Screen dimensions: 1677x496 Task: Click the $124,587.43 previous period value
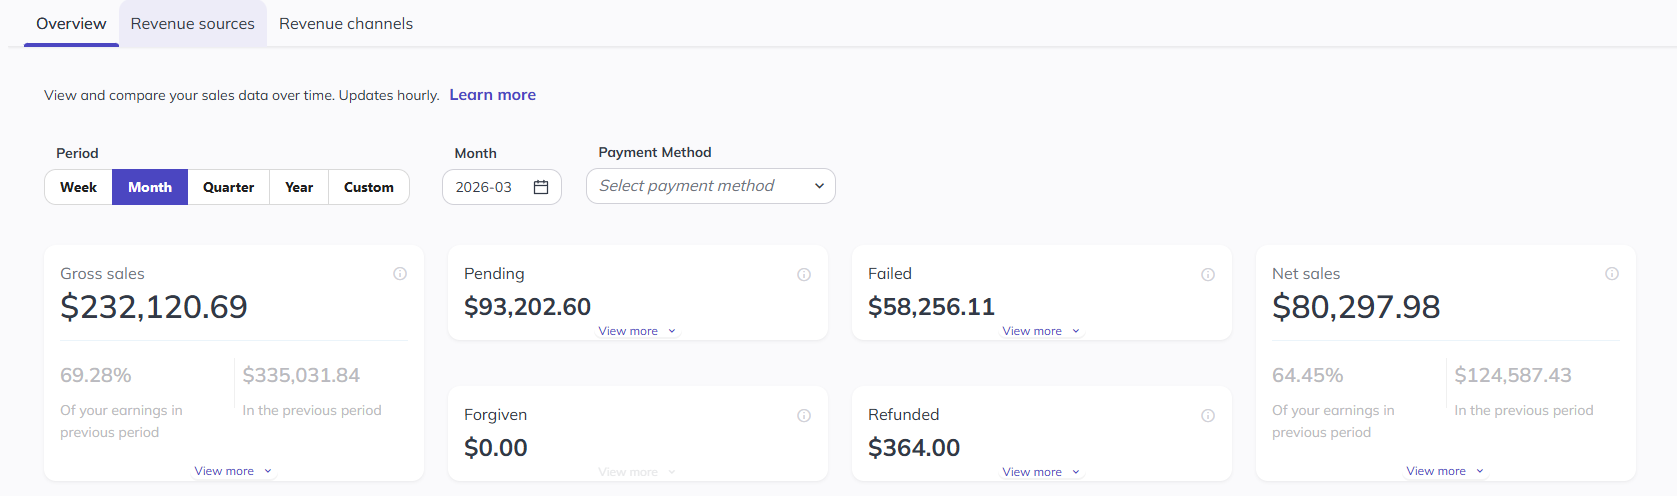[1513, 375]
